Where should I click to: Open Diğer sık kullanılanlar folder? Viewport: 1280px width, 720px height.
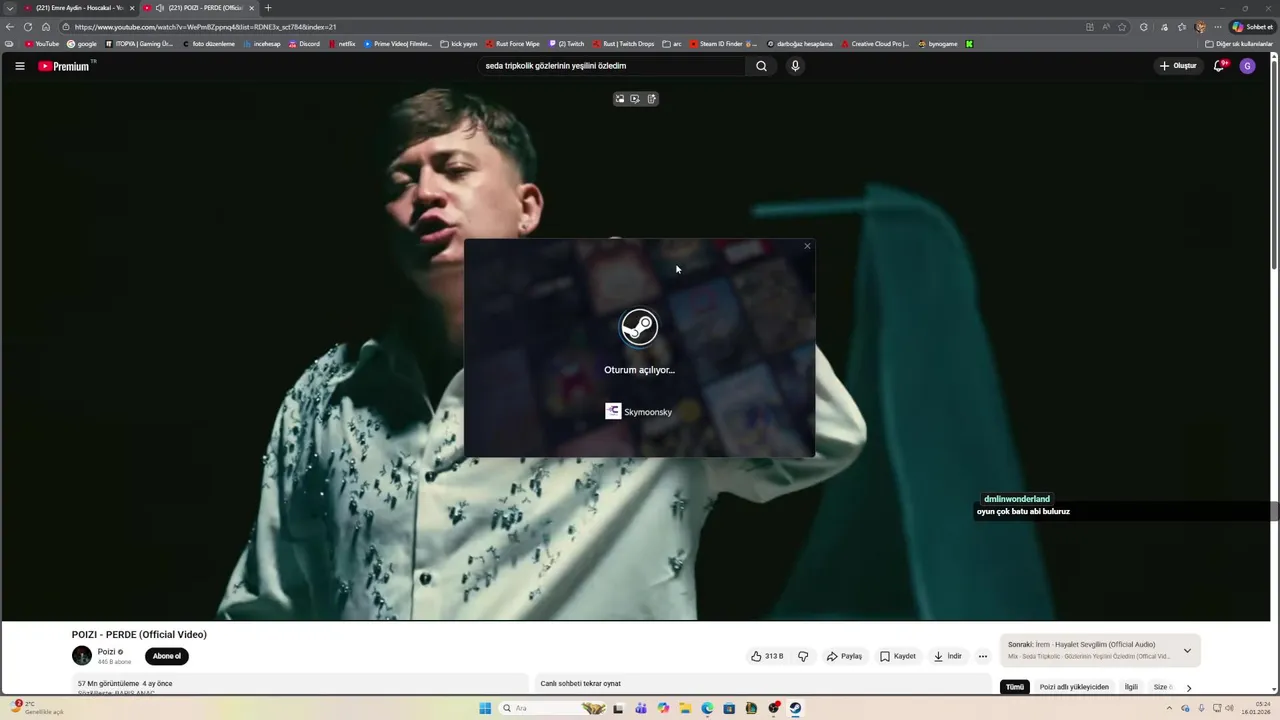[1239, 44]
